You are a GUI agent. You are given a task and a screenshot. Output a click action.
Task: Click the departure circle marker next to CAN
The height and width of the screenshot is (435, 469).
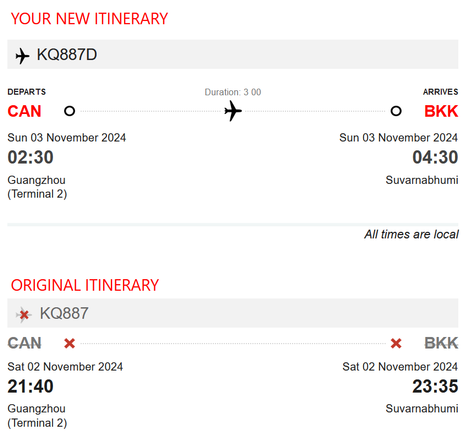coord(69,111)
